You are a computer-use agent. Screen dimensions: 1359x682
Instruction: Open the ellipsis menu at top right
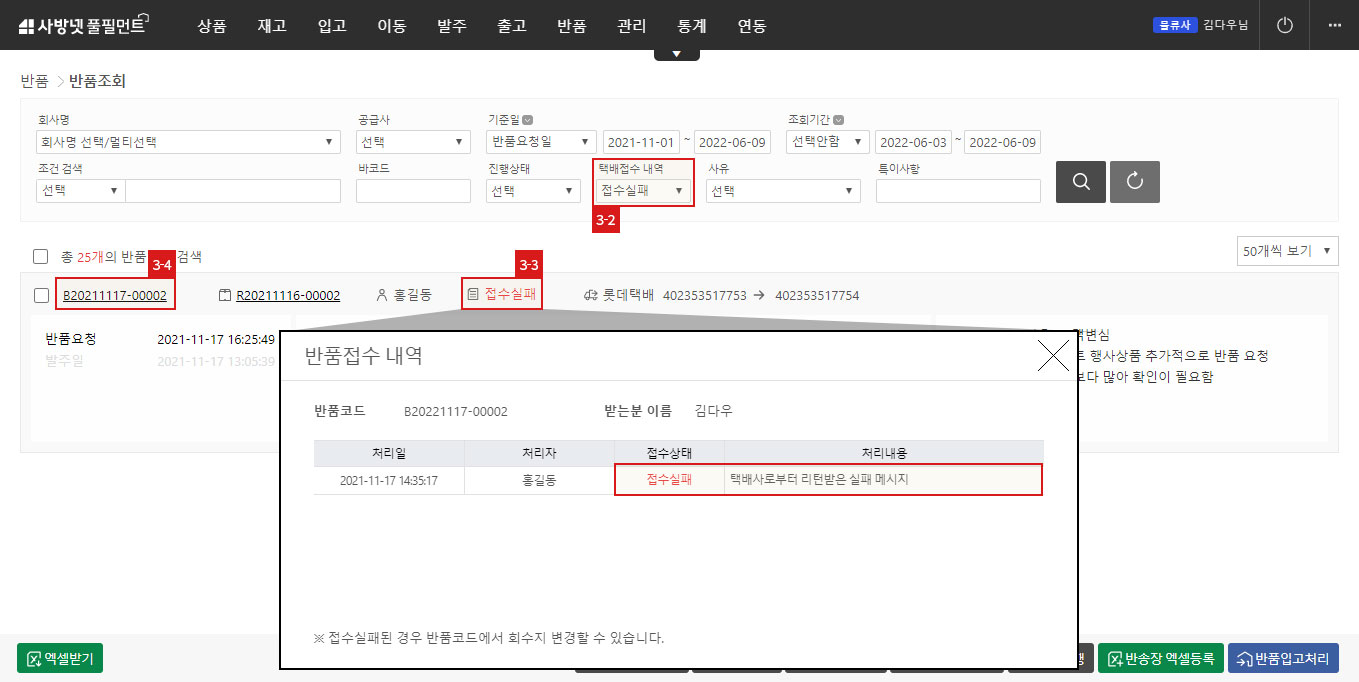(1335, 25)
